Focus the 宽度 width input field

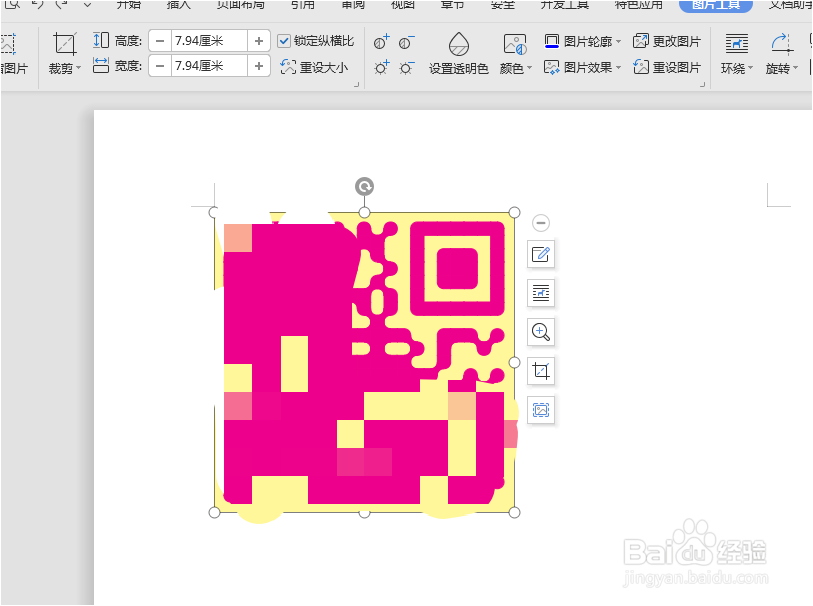pyautogui.click(x=209, y=66)
